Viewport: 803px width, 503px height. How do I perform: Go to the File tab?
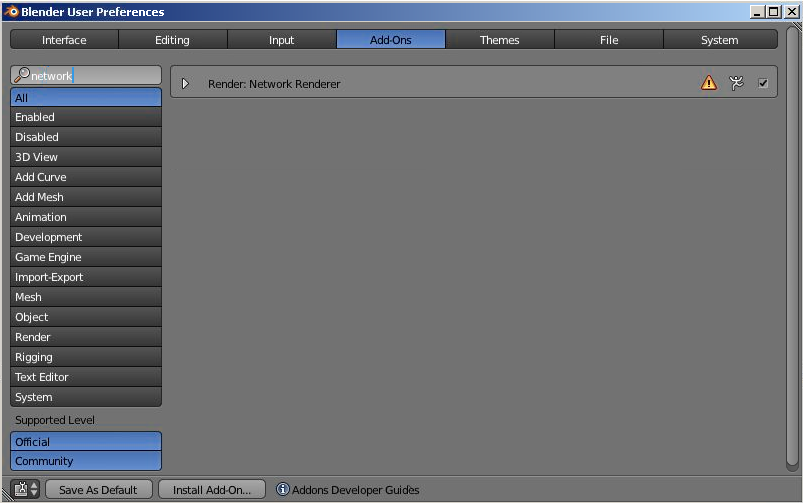(x=609, y=39)
